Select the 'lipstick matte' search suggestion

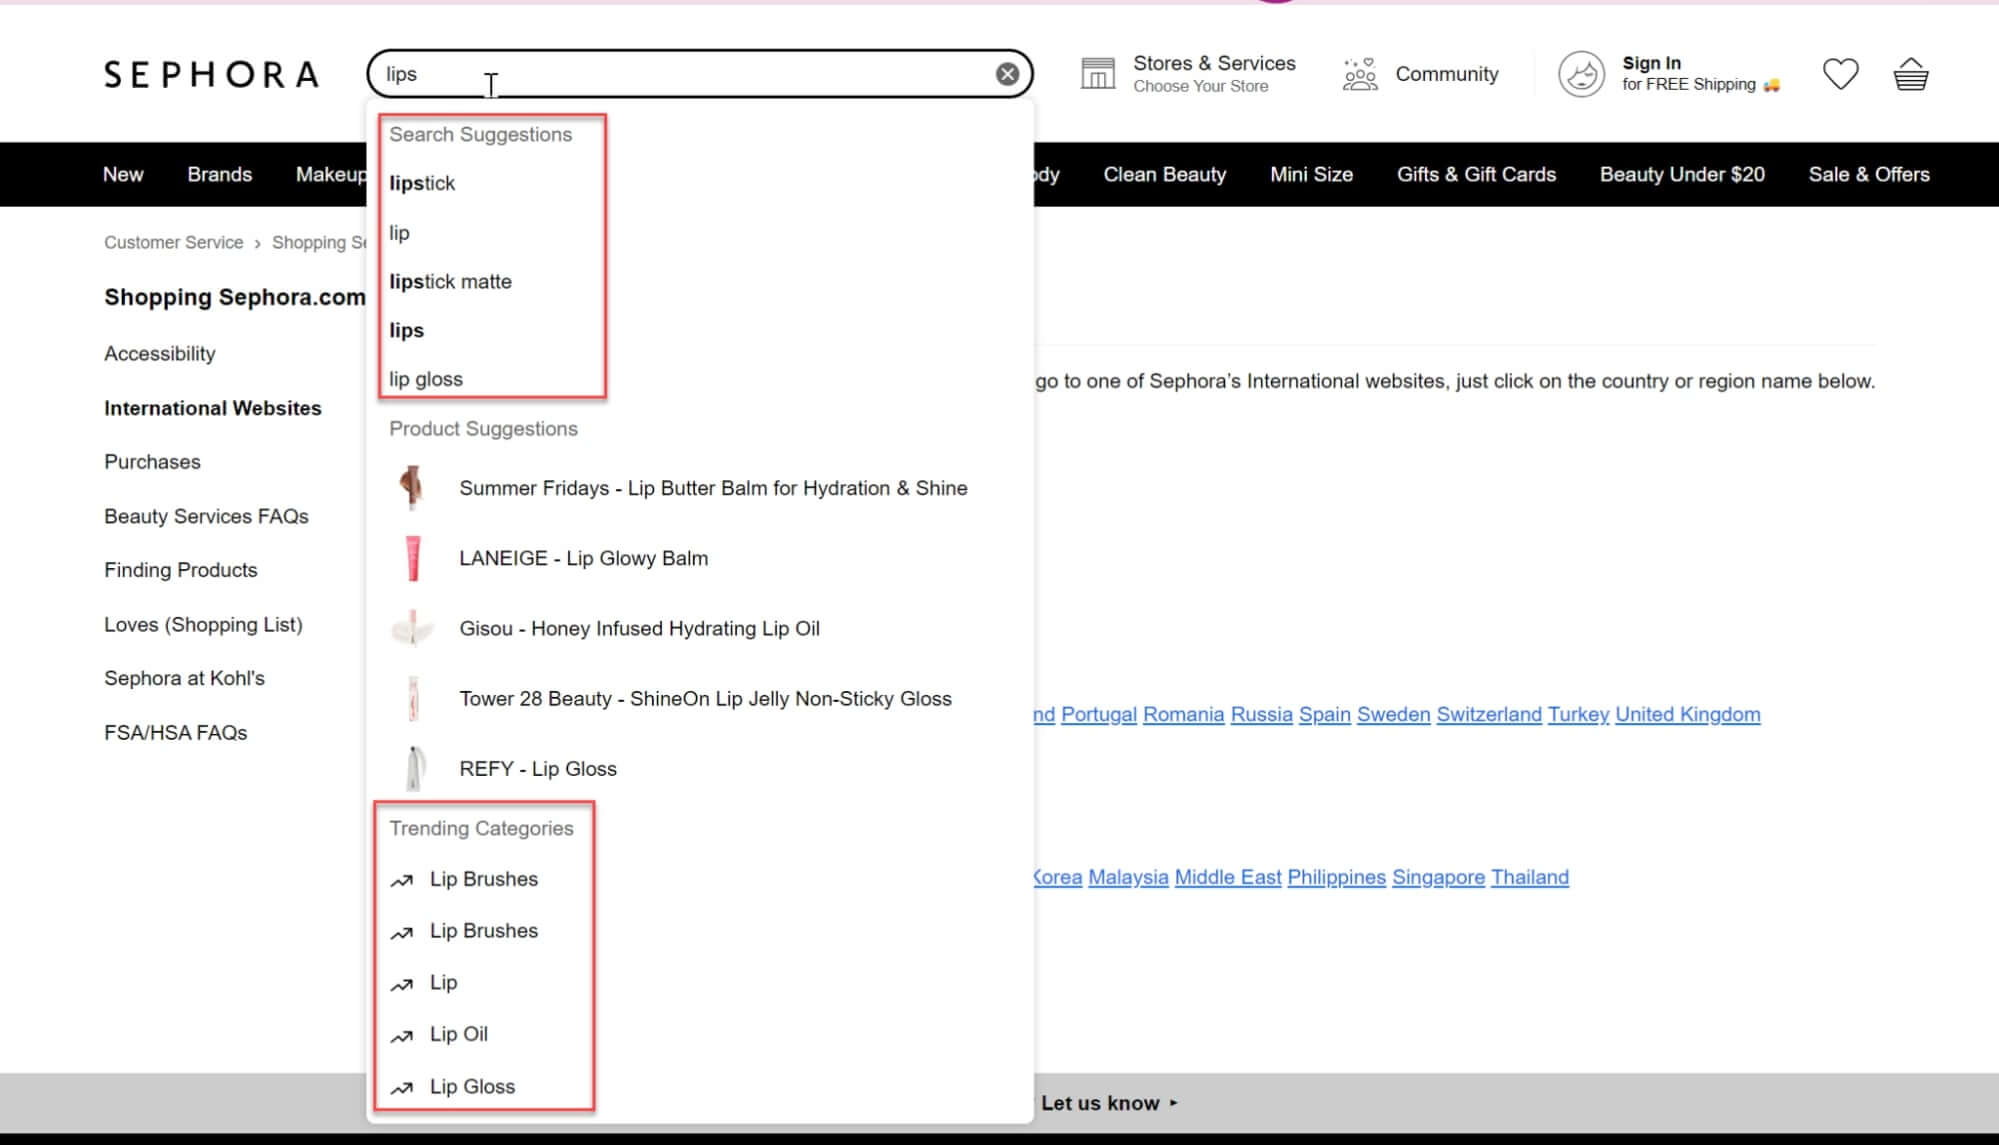tap(450, 281)
